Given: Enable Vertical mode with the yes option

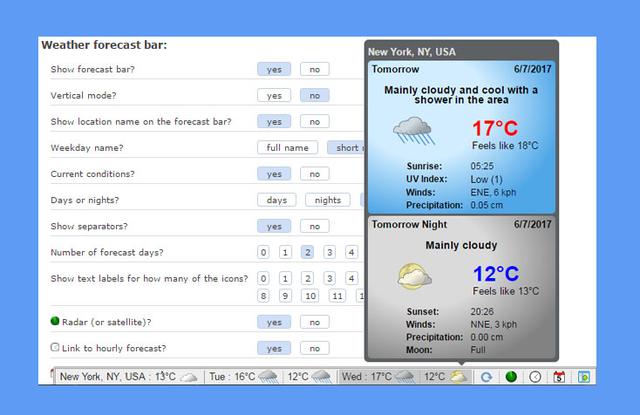Looking at the screenshot, I should (273, 95).
